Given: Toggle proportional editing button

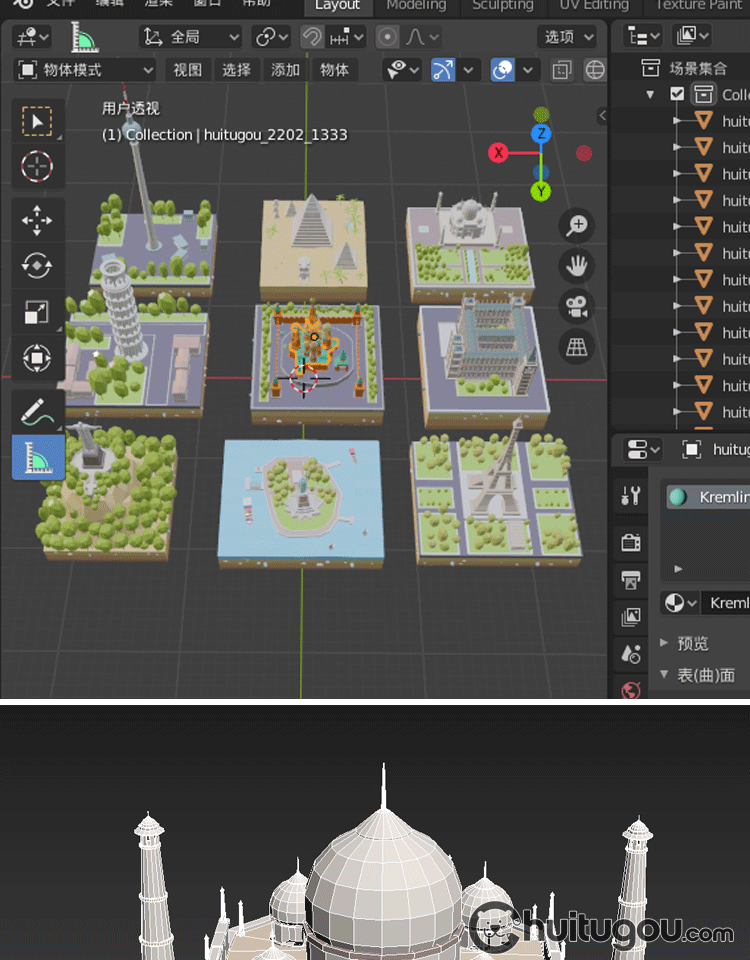Looking at the screenshot, I should coord(387,37).
